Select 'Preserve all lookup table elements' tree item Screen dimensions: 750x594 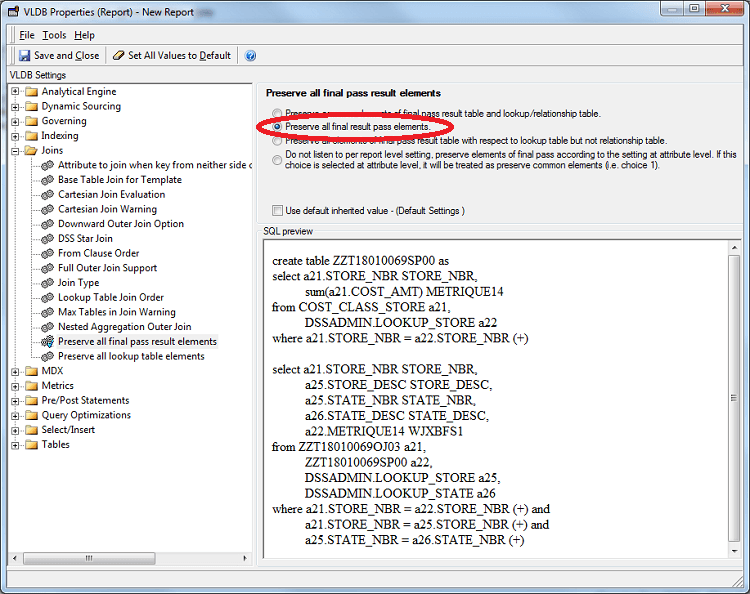point(131,356)
